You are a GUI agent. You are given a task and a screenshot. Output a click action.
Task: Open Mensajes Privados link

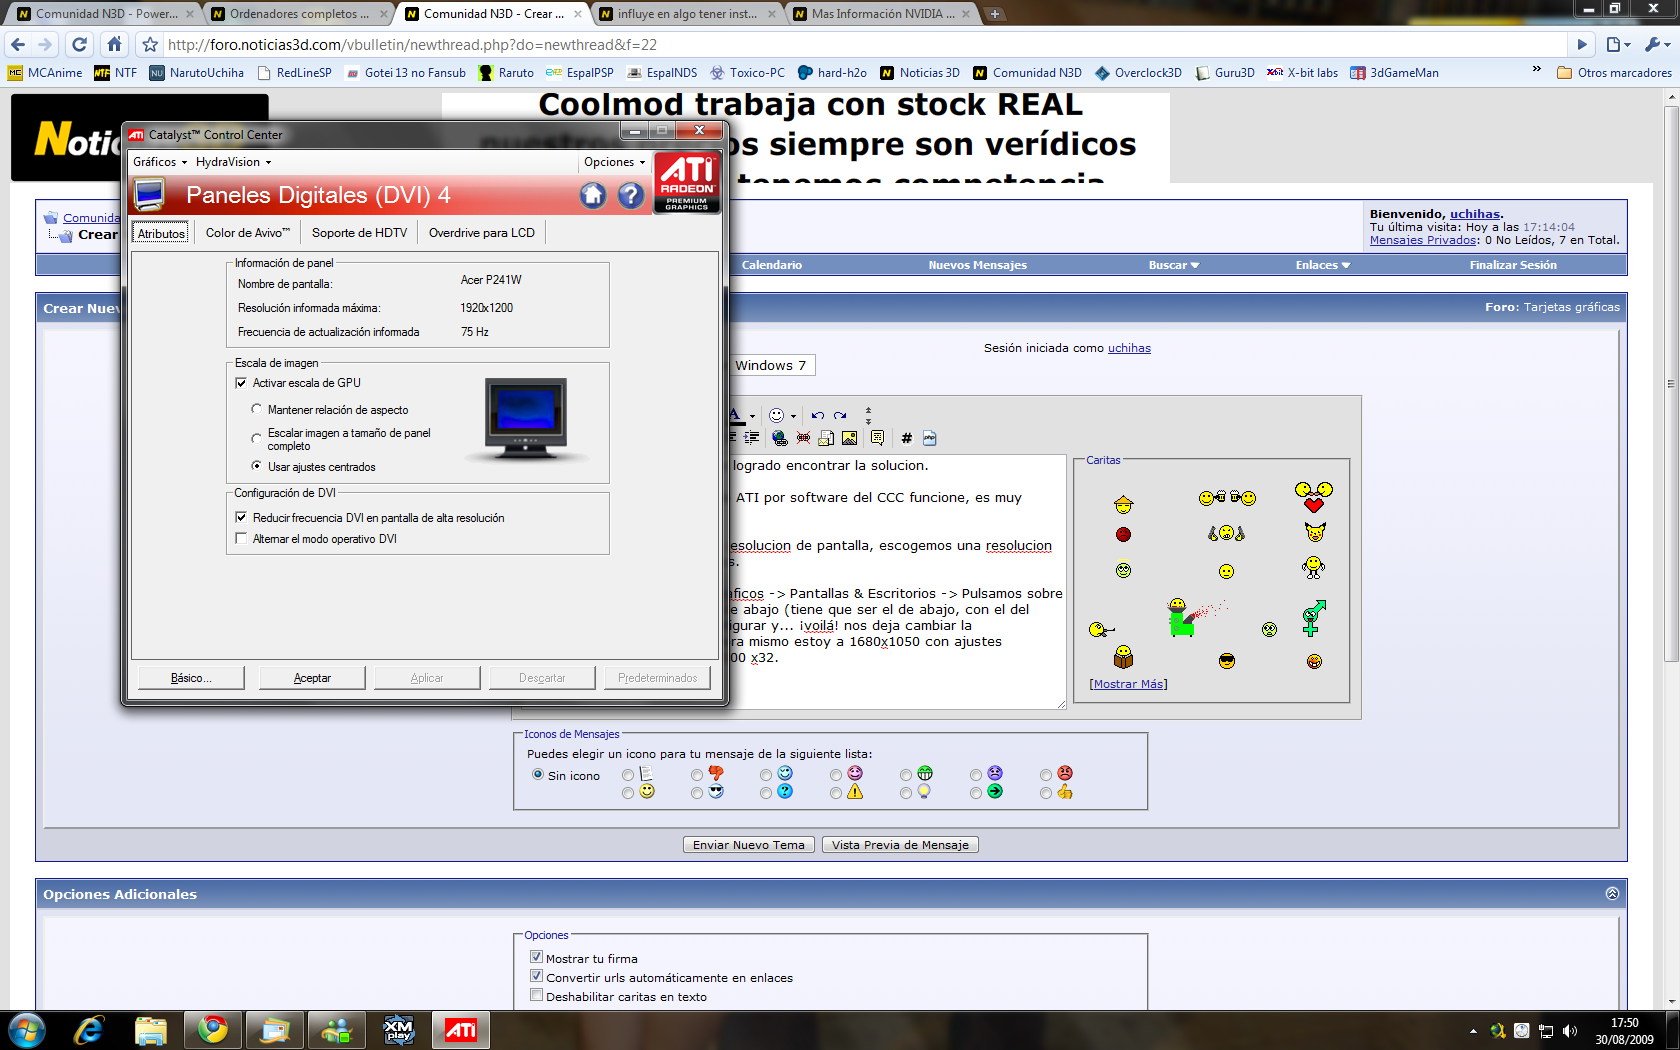[x=1423, y=240]
